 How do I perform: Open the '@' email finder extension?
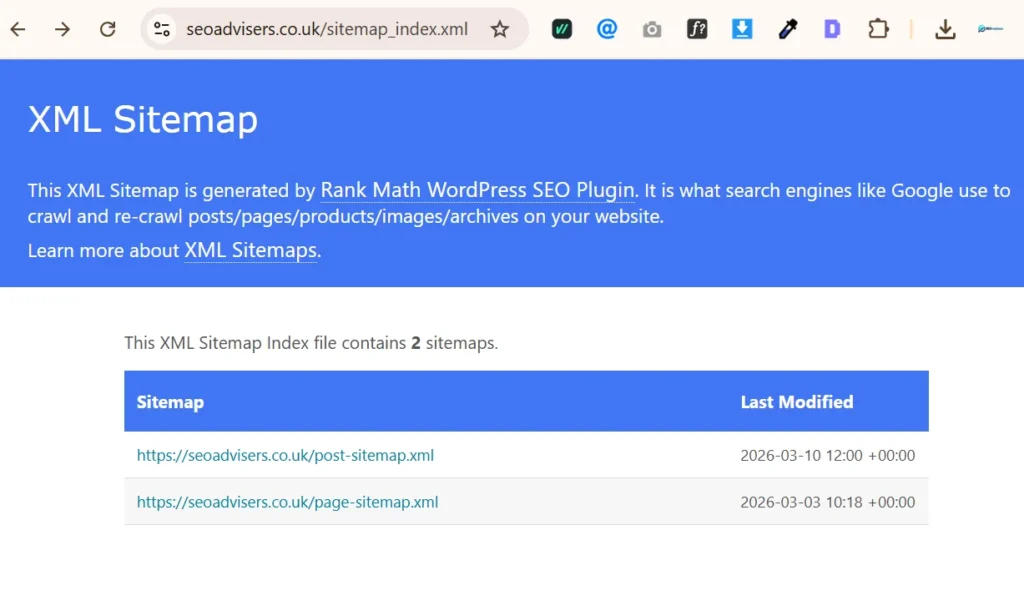tap(607, 29)
